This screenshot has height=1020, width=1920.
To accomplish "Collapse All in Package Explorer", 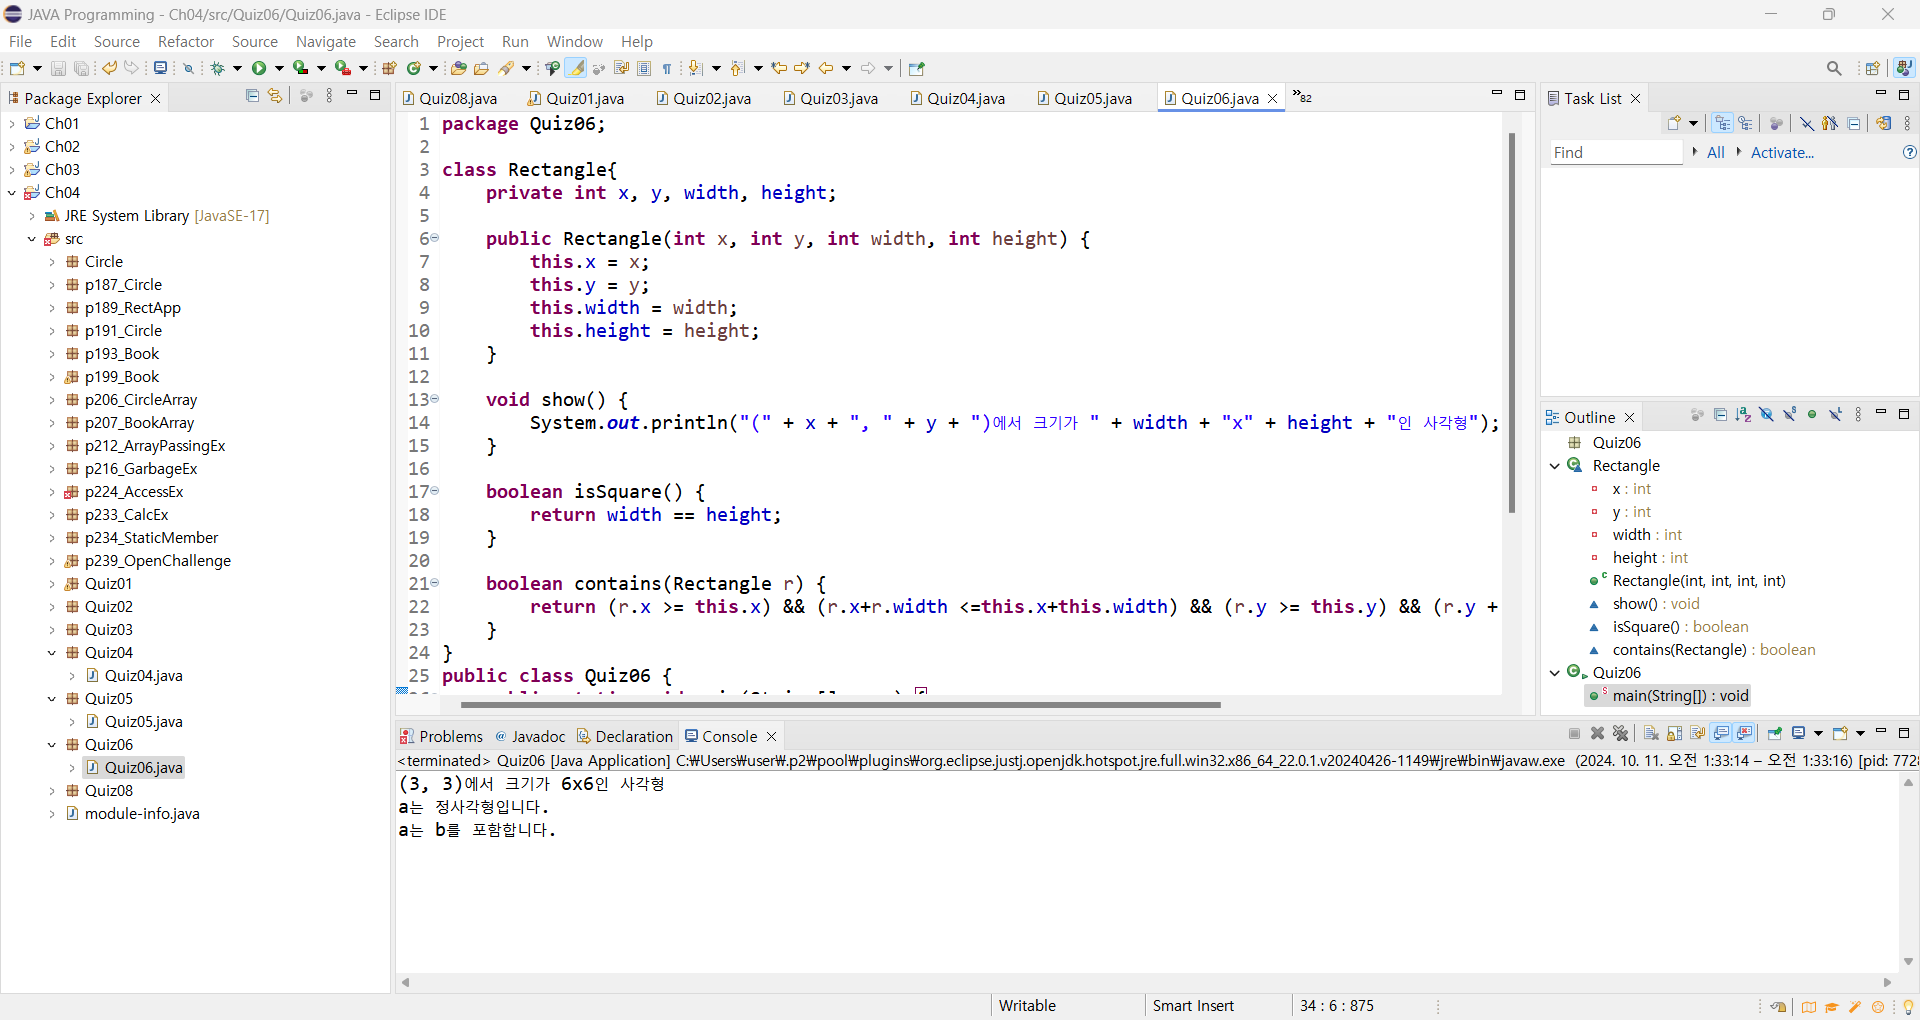I will pyautogui.click(x=252, y=96).
